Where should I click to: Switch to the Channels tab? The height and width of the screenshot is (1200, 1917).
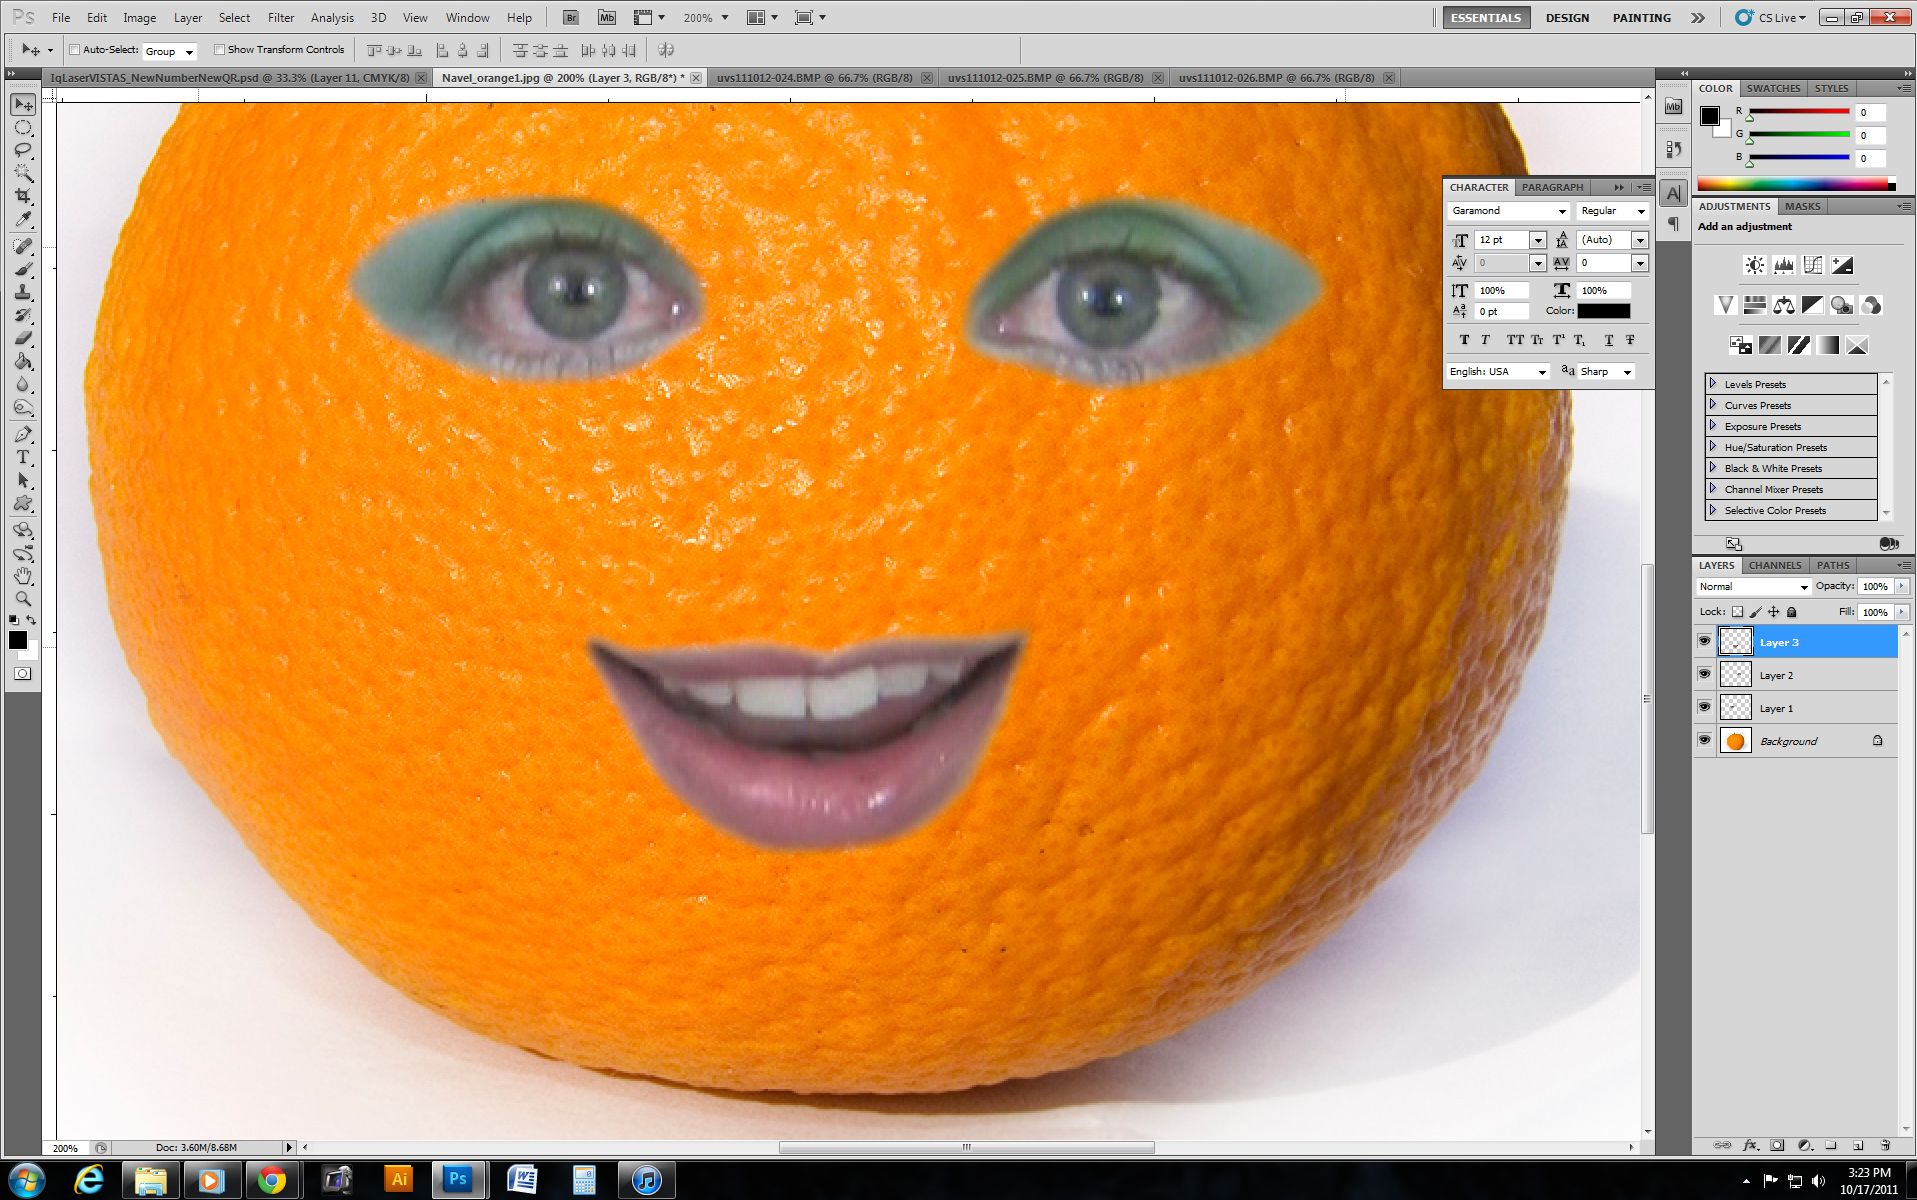[1773, 565]
